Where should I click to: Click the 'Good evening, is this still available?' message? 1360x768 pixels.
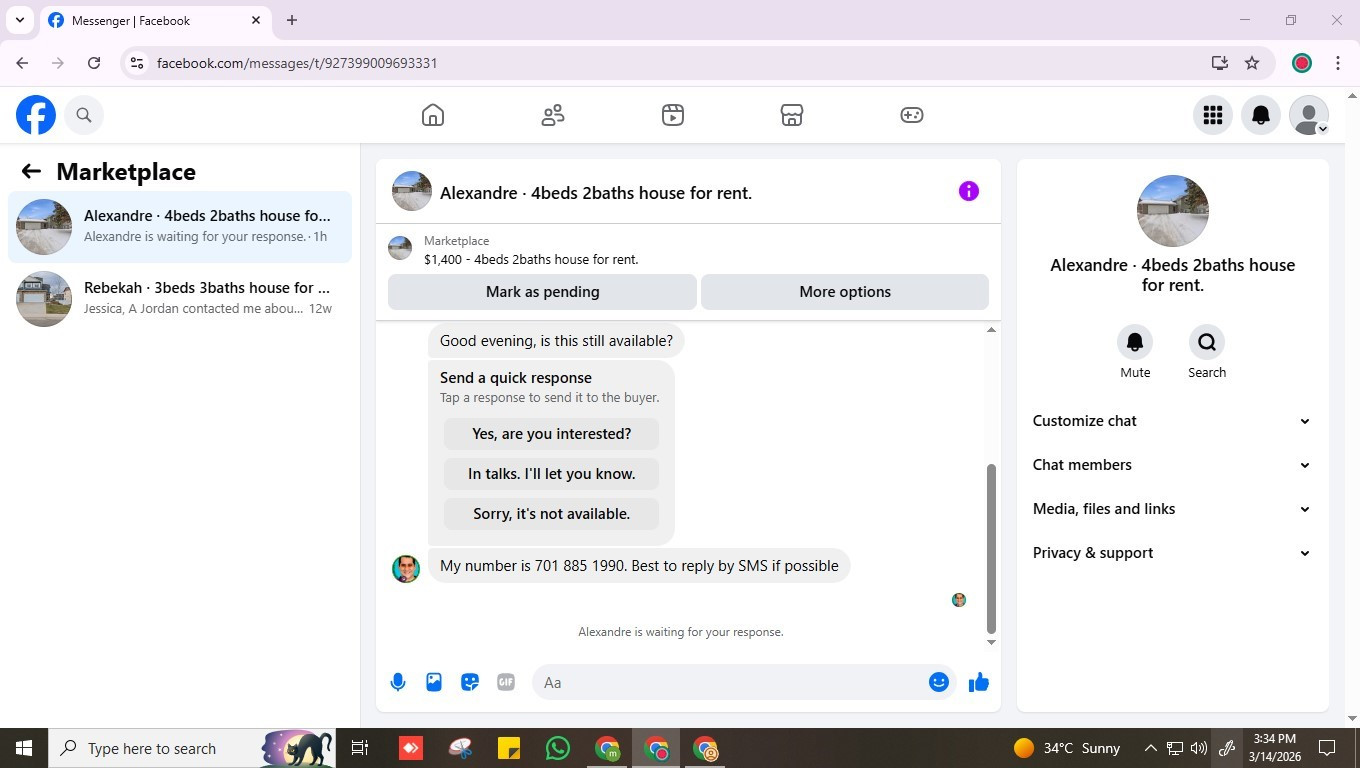point(556,341)
